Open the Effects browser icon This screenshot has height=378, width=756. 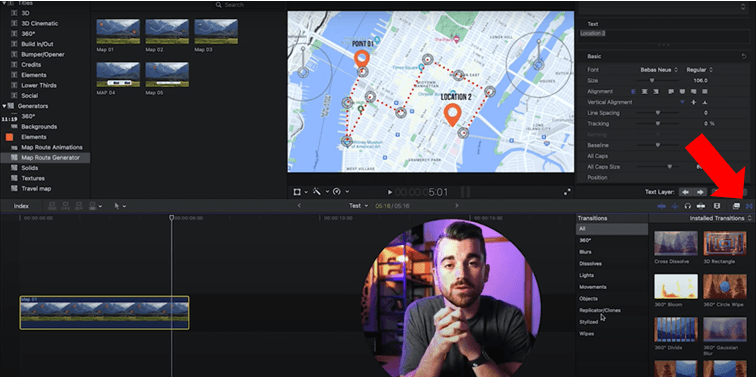click(736, 206)
